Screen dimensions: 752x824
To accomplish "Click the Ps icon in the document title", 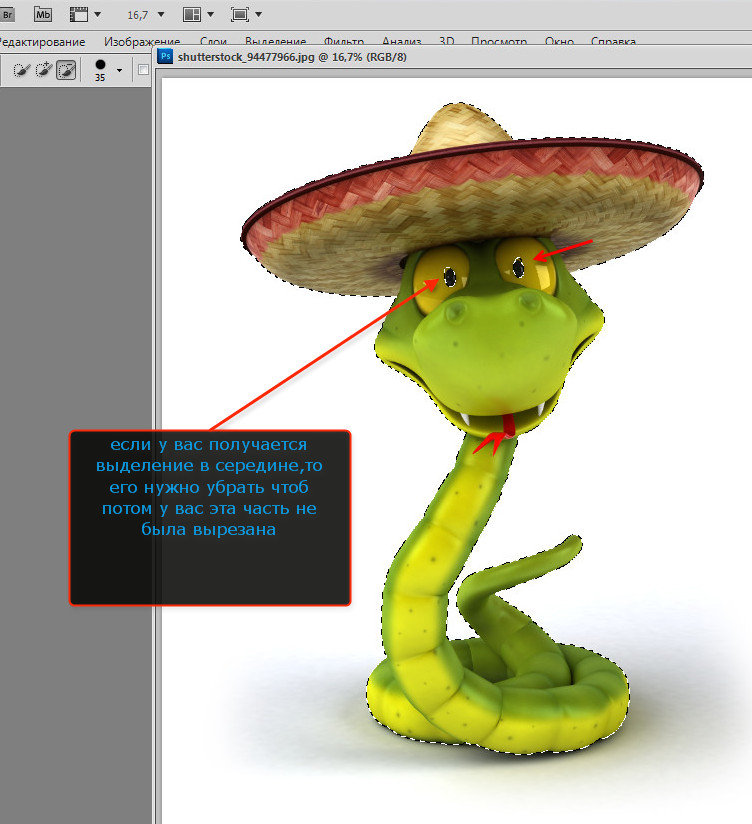I will [x=166, y=57].
